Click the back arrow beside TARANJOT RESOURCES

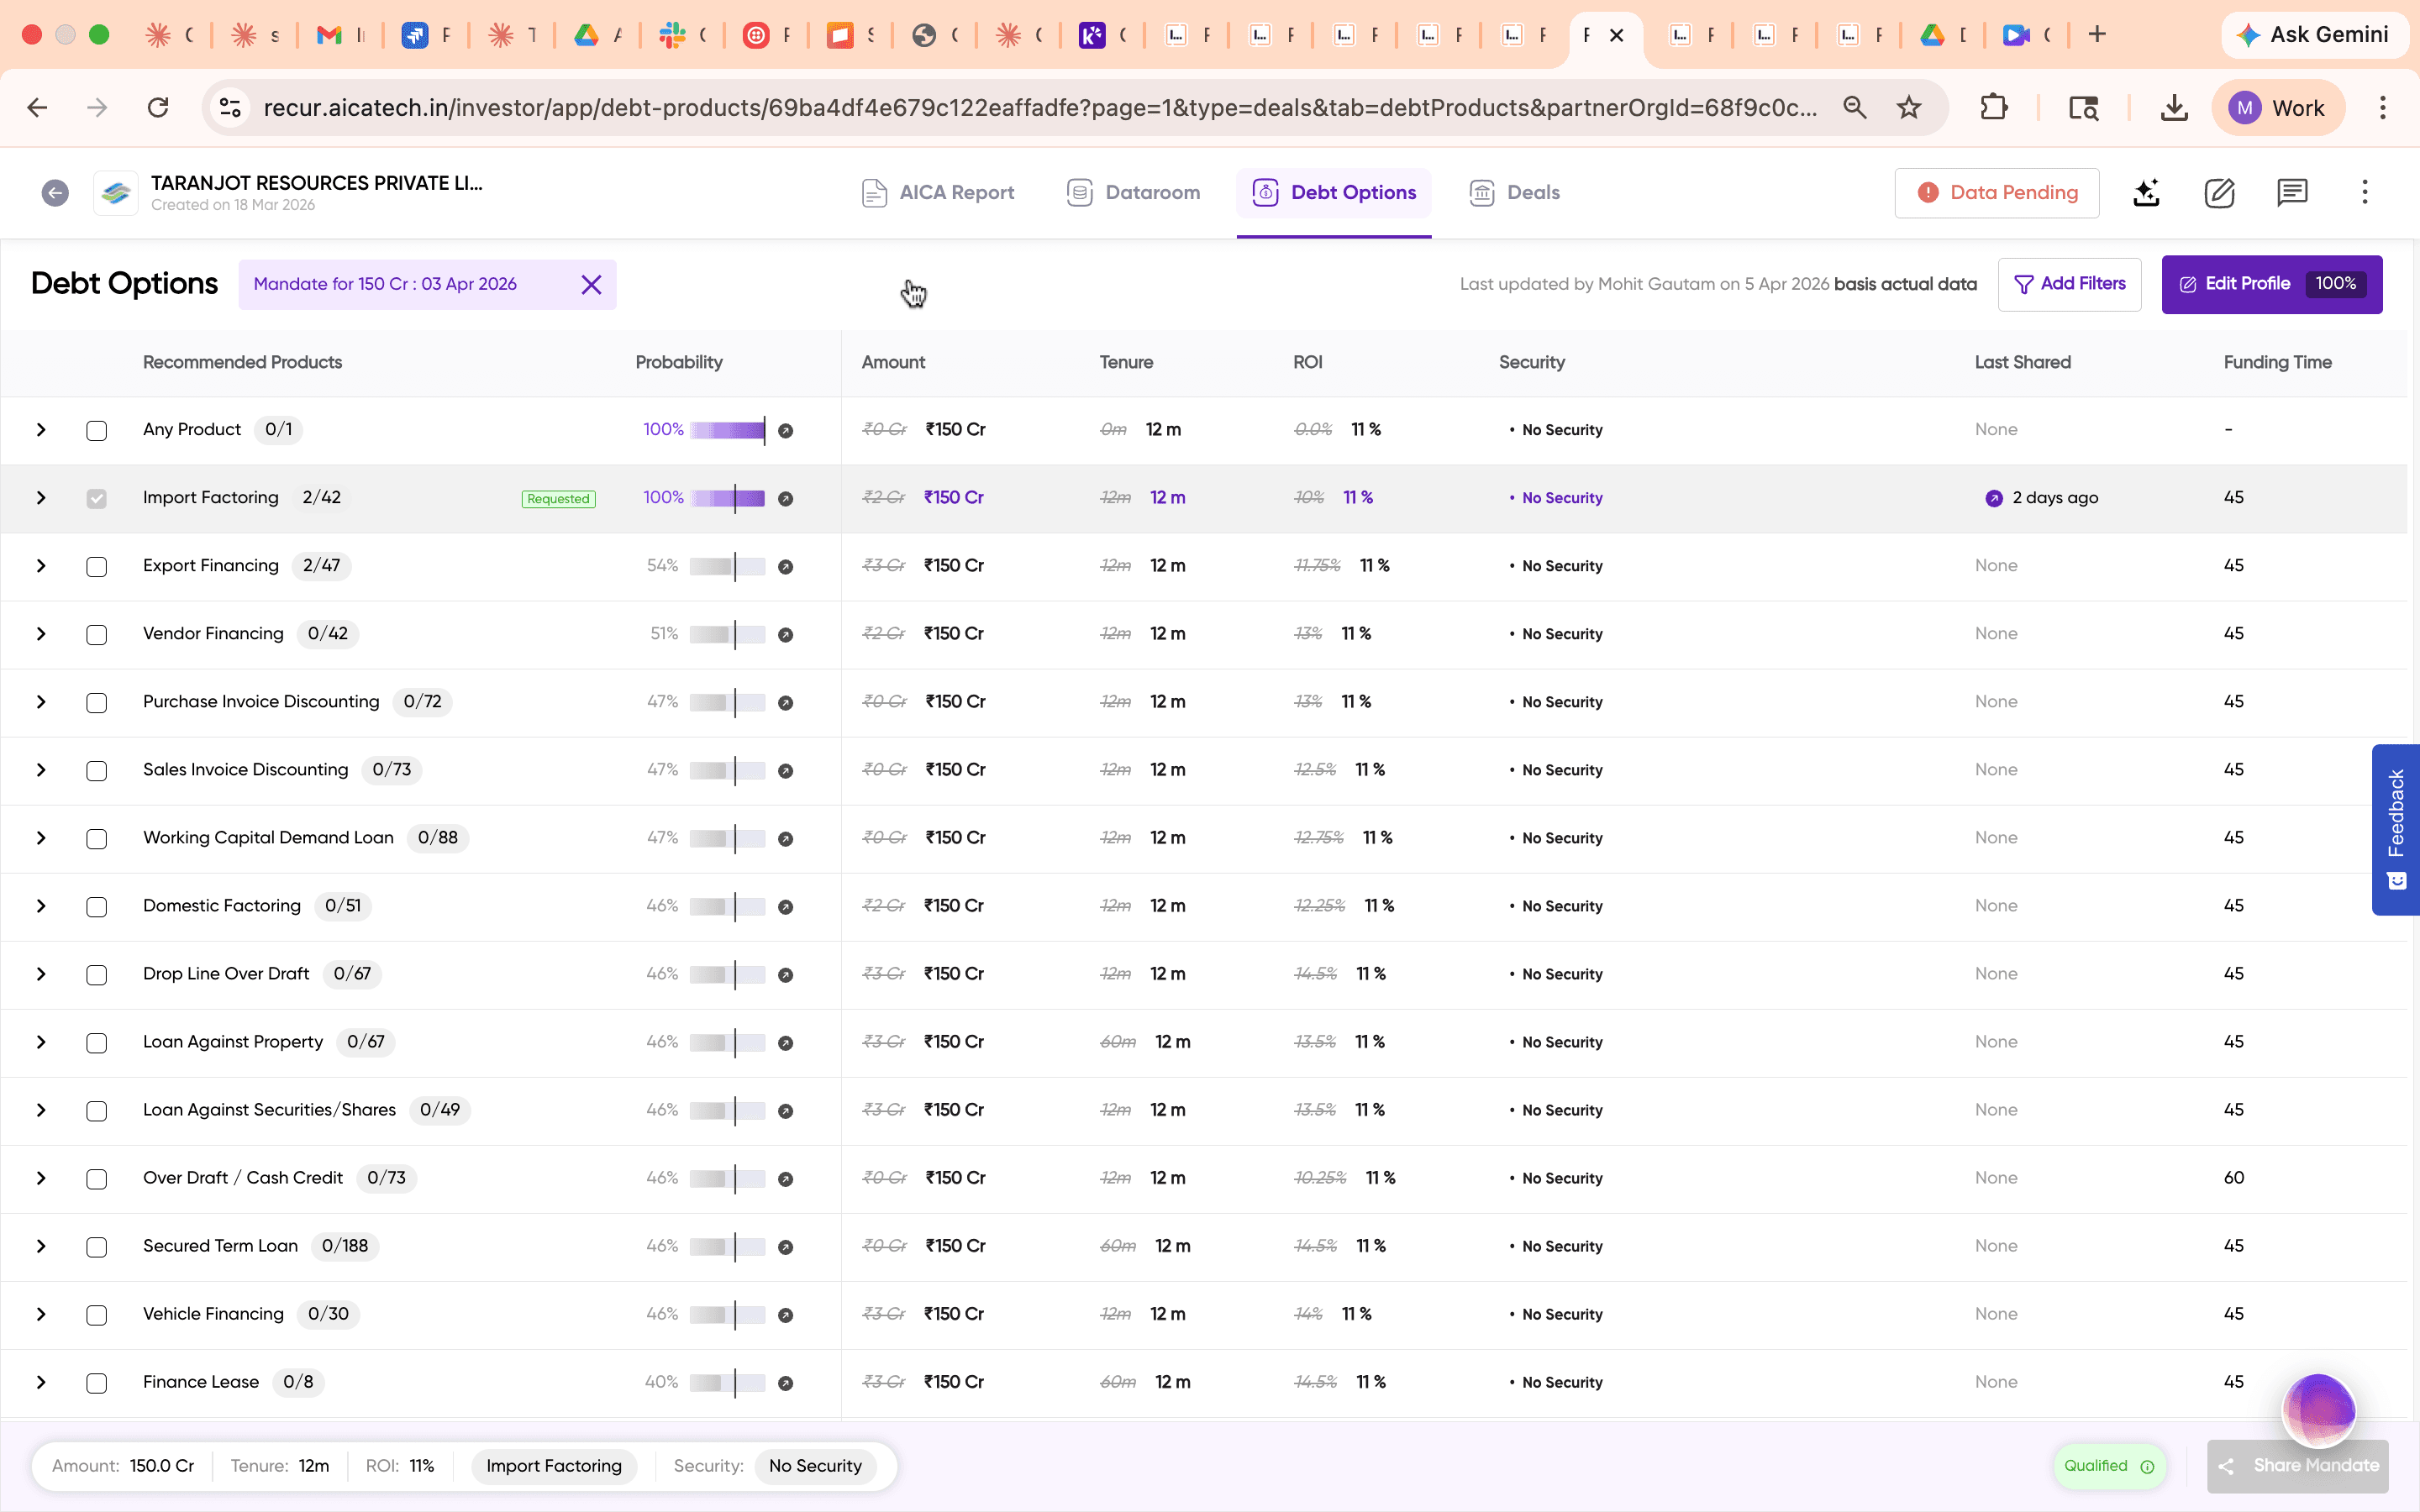(x=55, y=192)
